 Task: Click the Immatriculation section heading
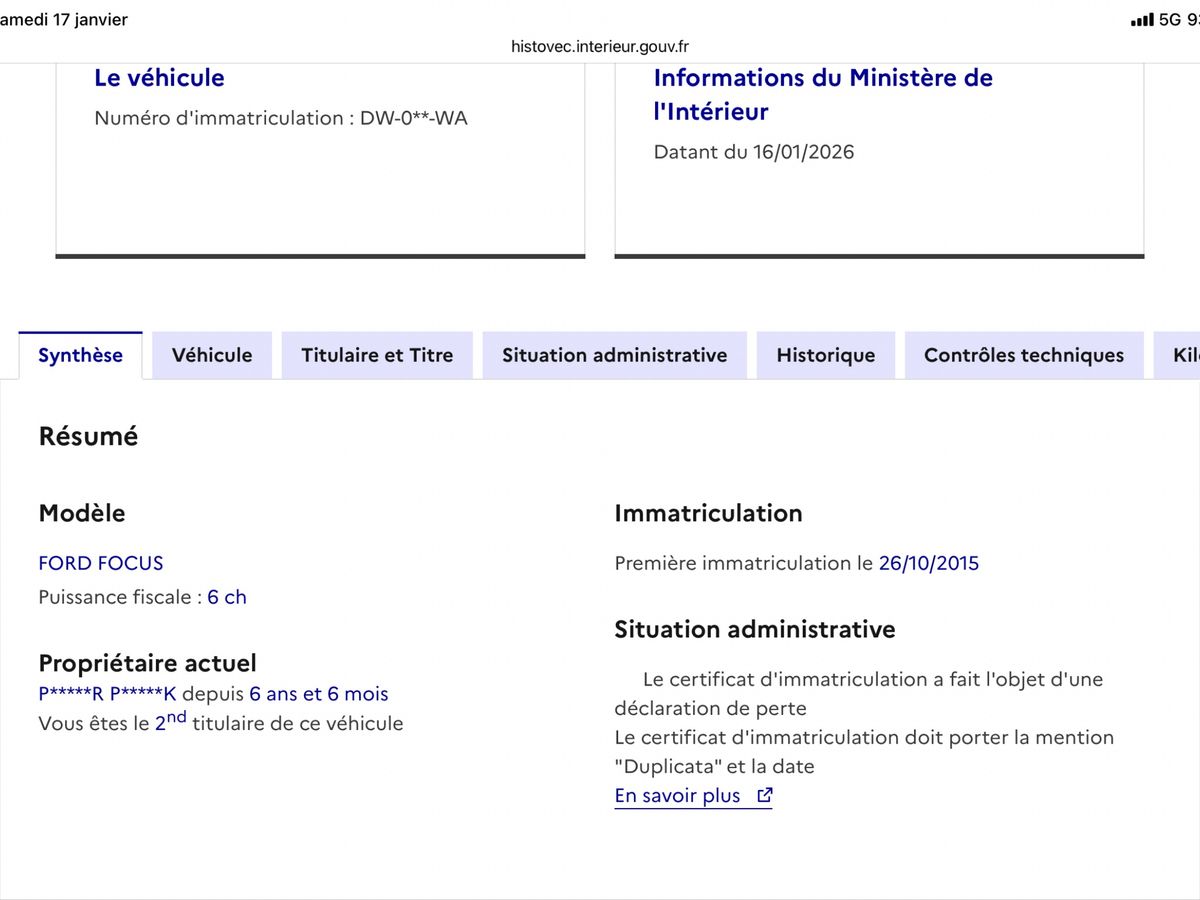(x=708, y=513)
